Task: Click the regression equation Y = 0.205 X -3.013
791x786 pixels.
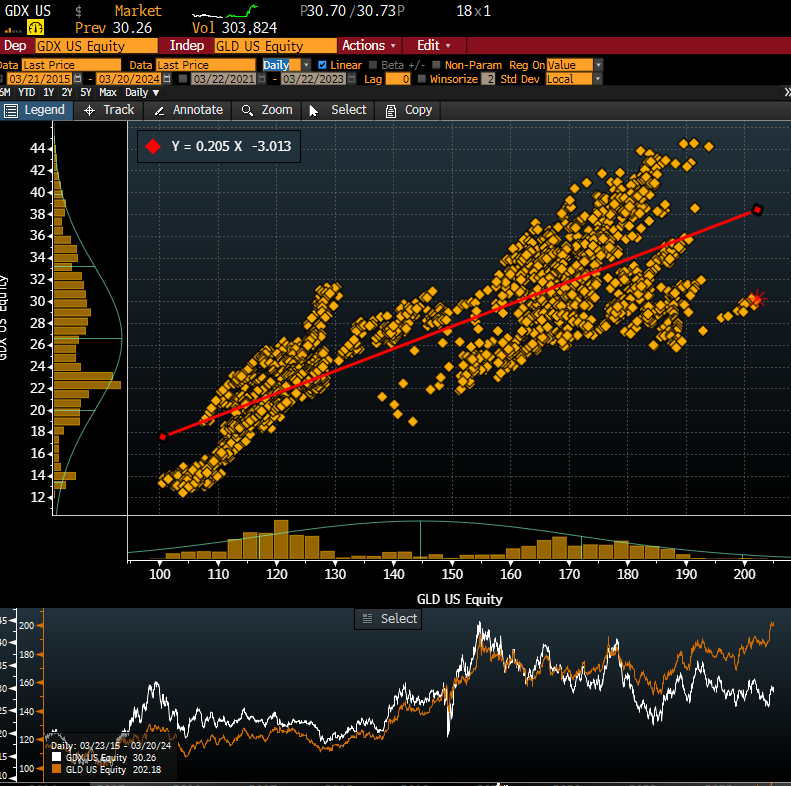Action: [x=231, y=146]
